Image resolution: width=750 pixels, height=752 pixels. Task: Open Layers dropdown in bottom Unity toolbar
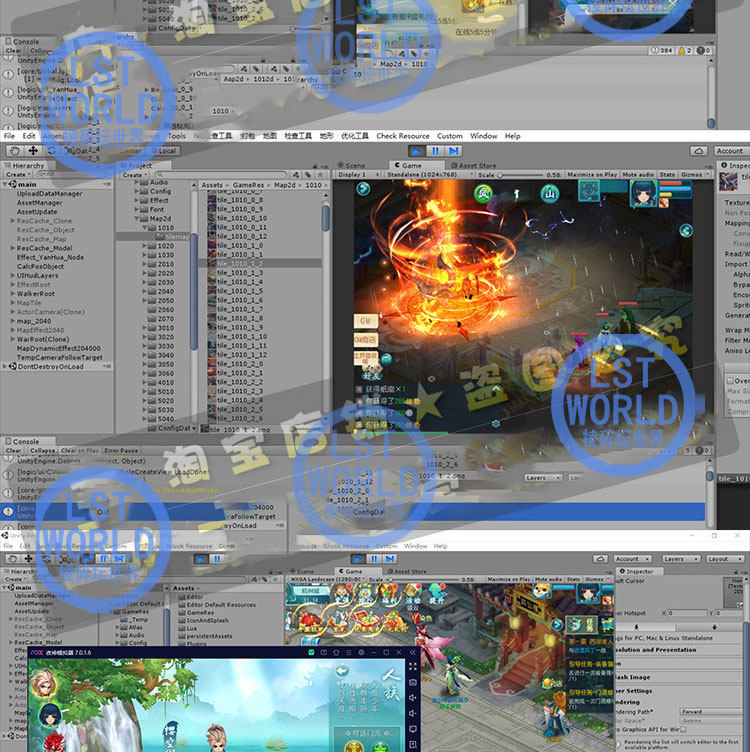[681, 559]
